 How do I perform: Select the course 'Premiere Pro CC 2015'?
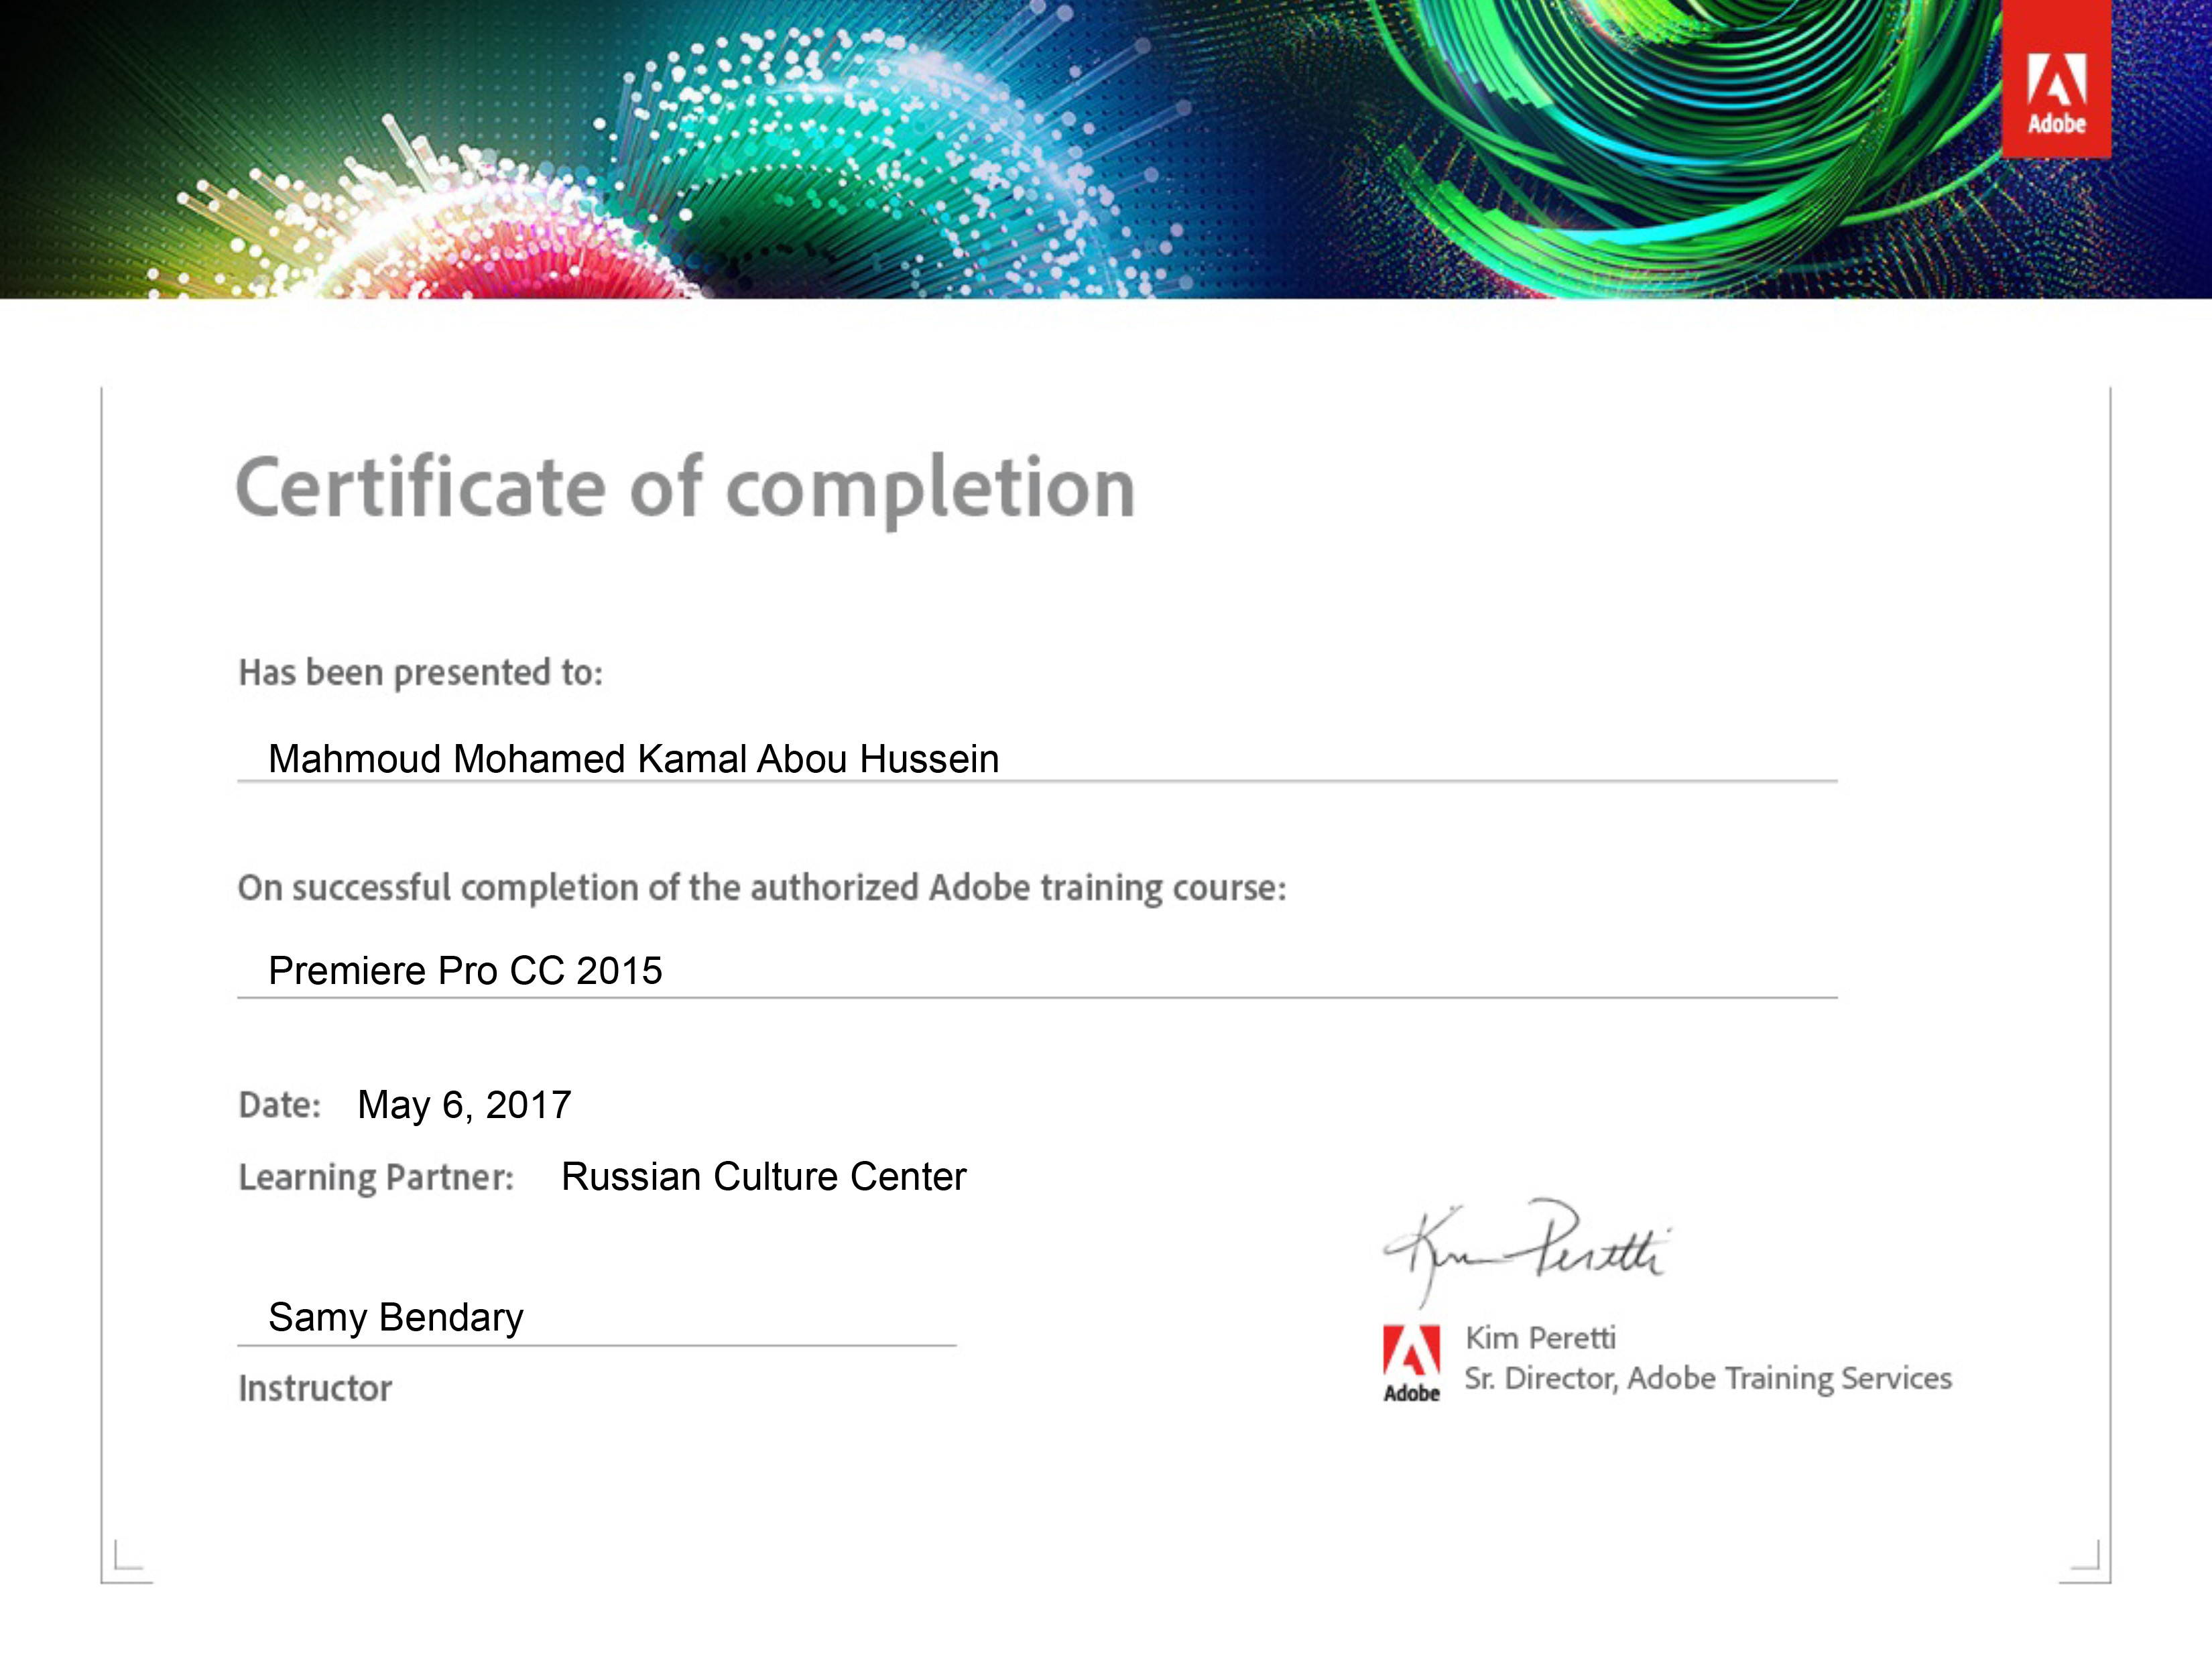point(465,971)
